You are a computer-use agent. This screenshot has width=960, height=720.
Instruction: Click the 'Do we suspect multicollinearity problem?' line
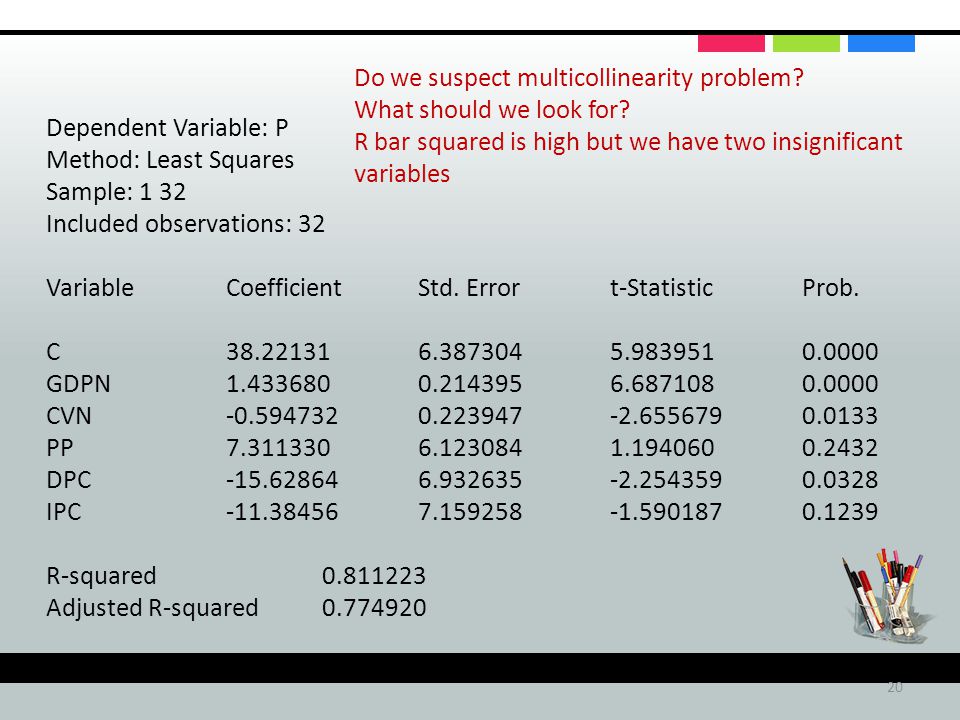click(579, 78)
